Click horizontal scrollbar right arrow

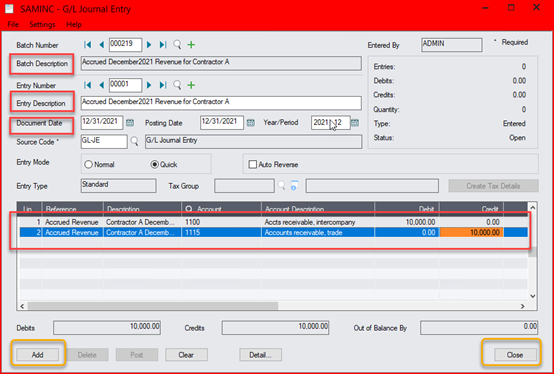(x=522, y=306)
